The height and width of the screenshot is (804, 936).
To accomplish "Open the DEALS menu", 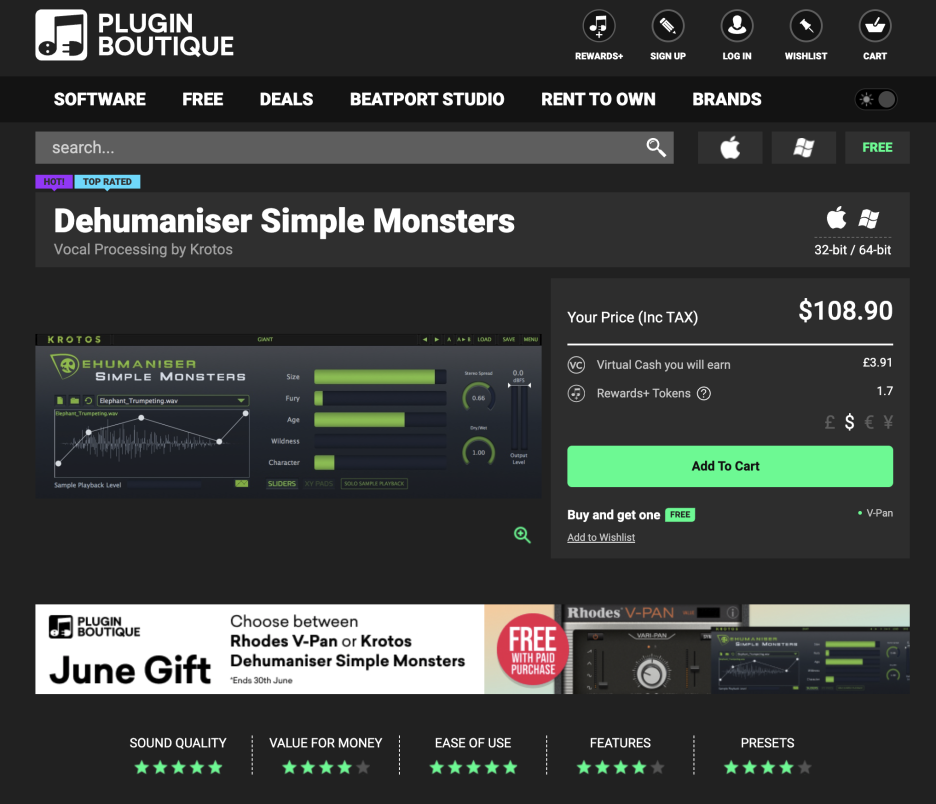I will point(286,99).
